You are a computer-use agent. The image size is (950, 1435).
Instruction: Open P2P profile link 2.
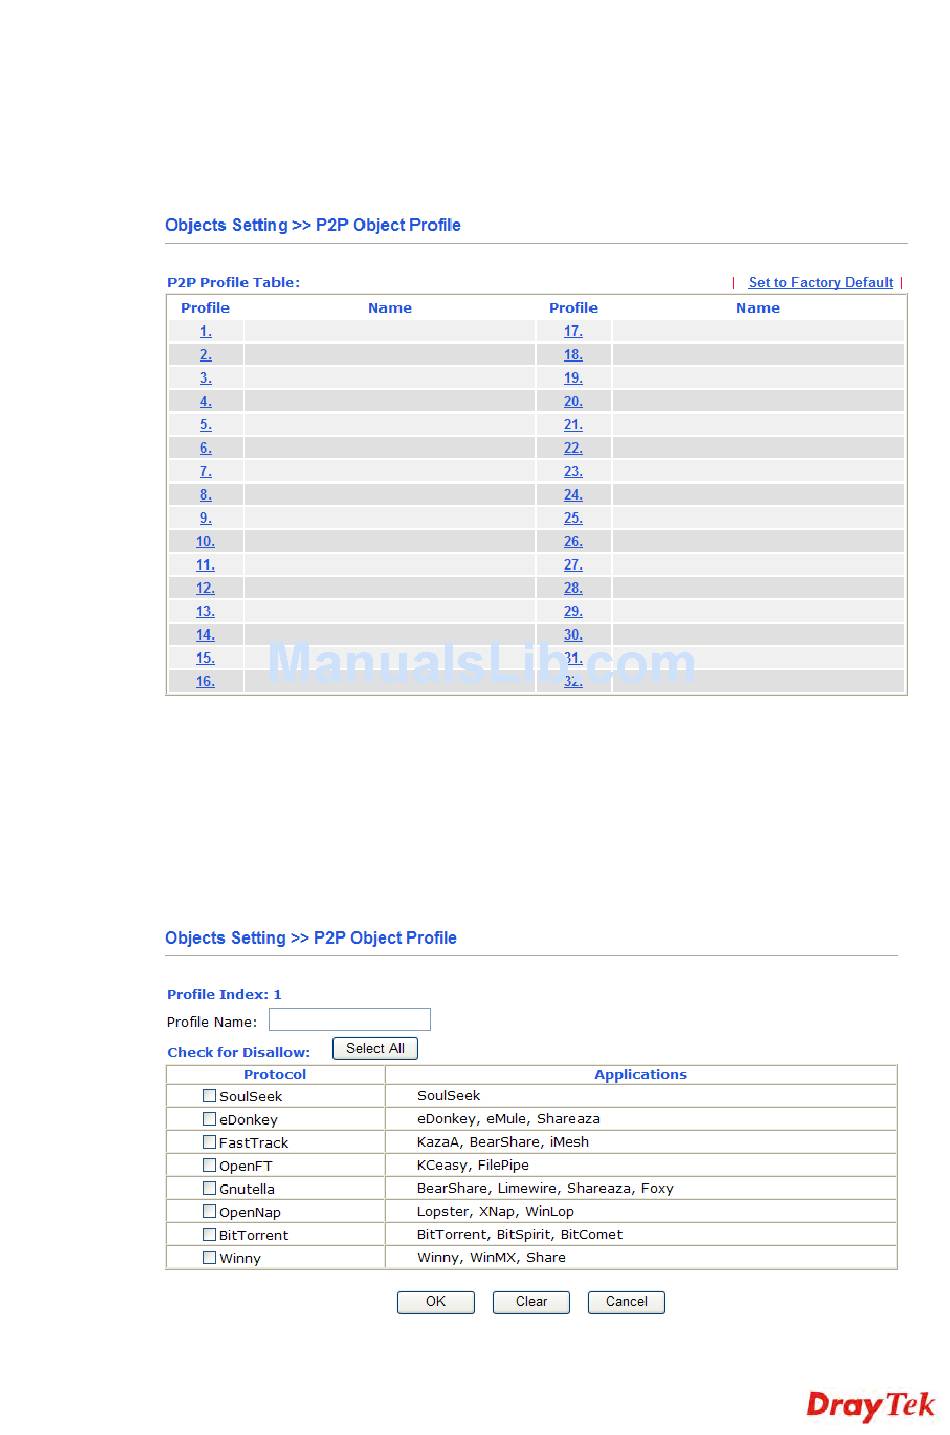[205, 355]
